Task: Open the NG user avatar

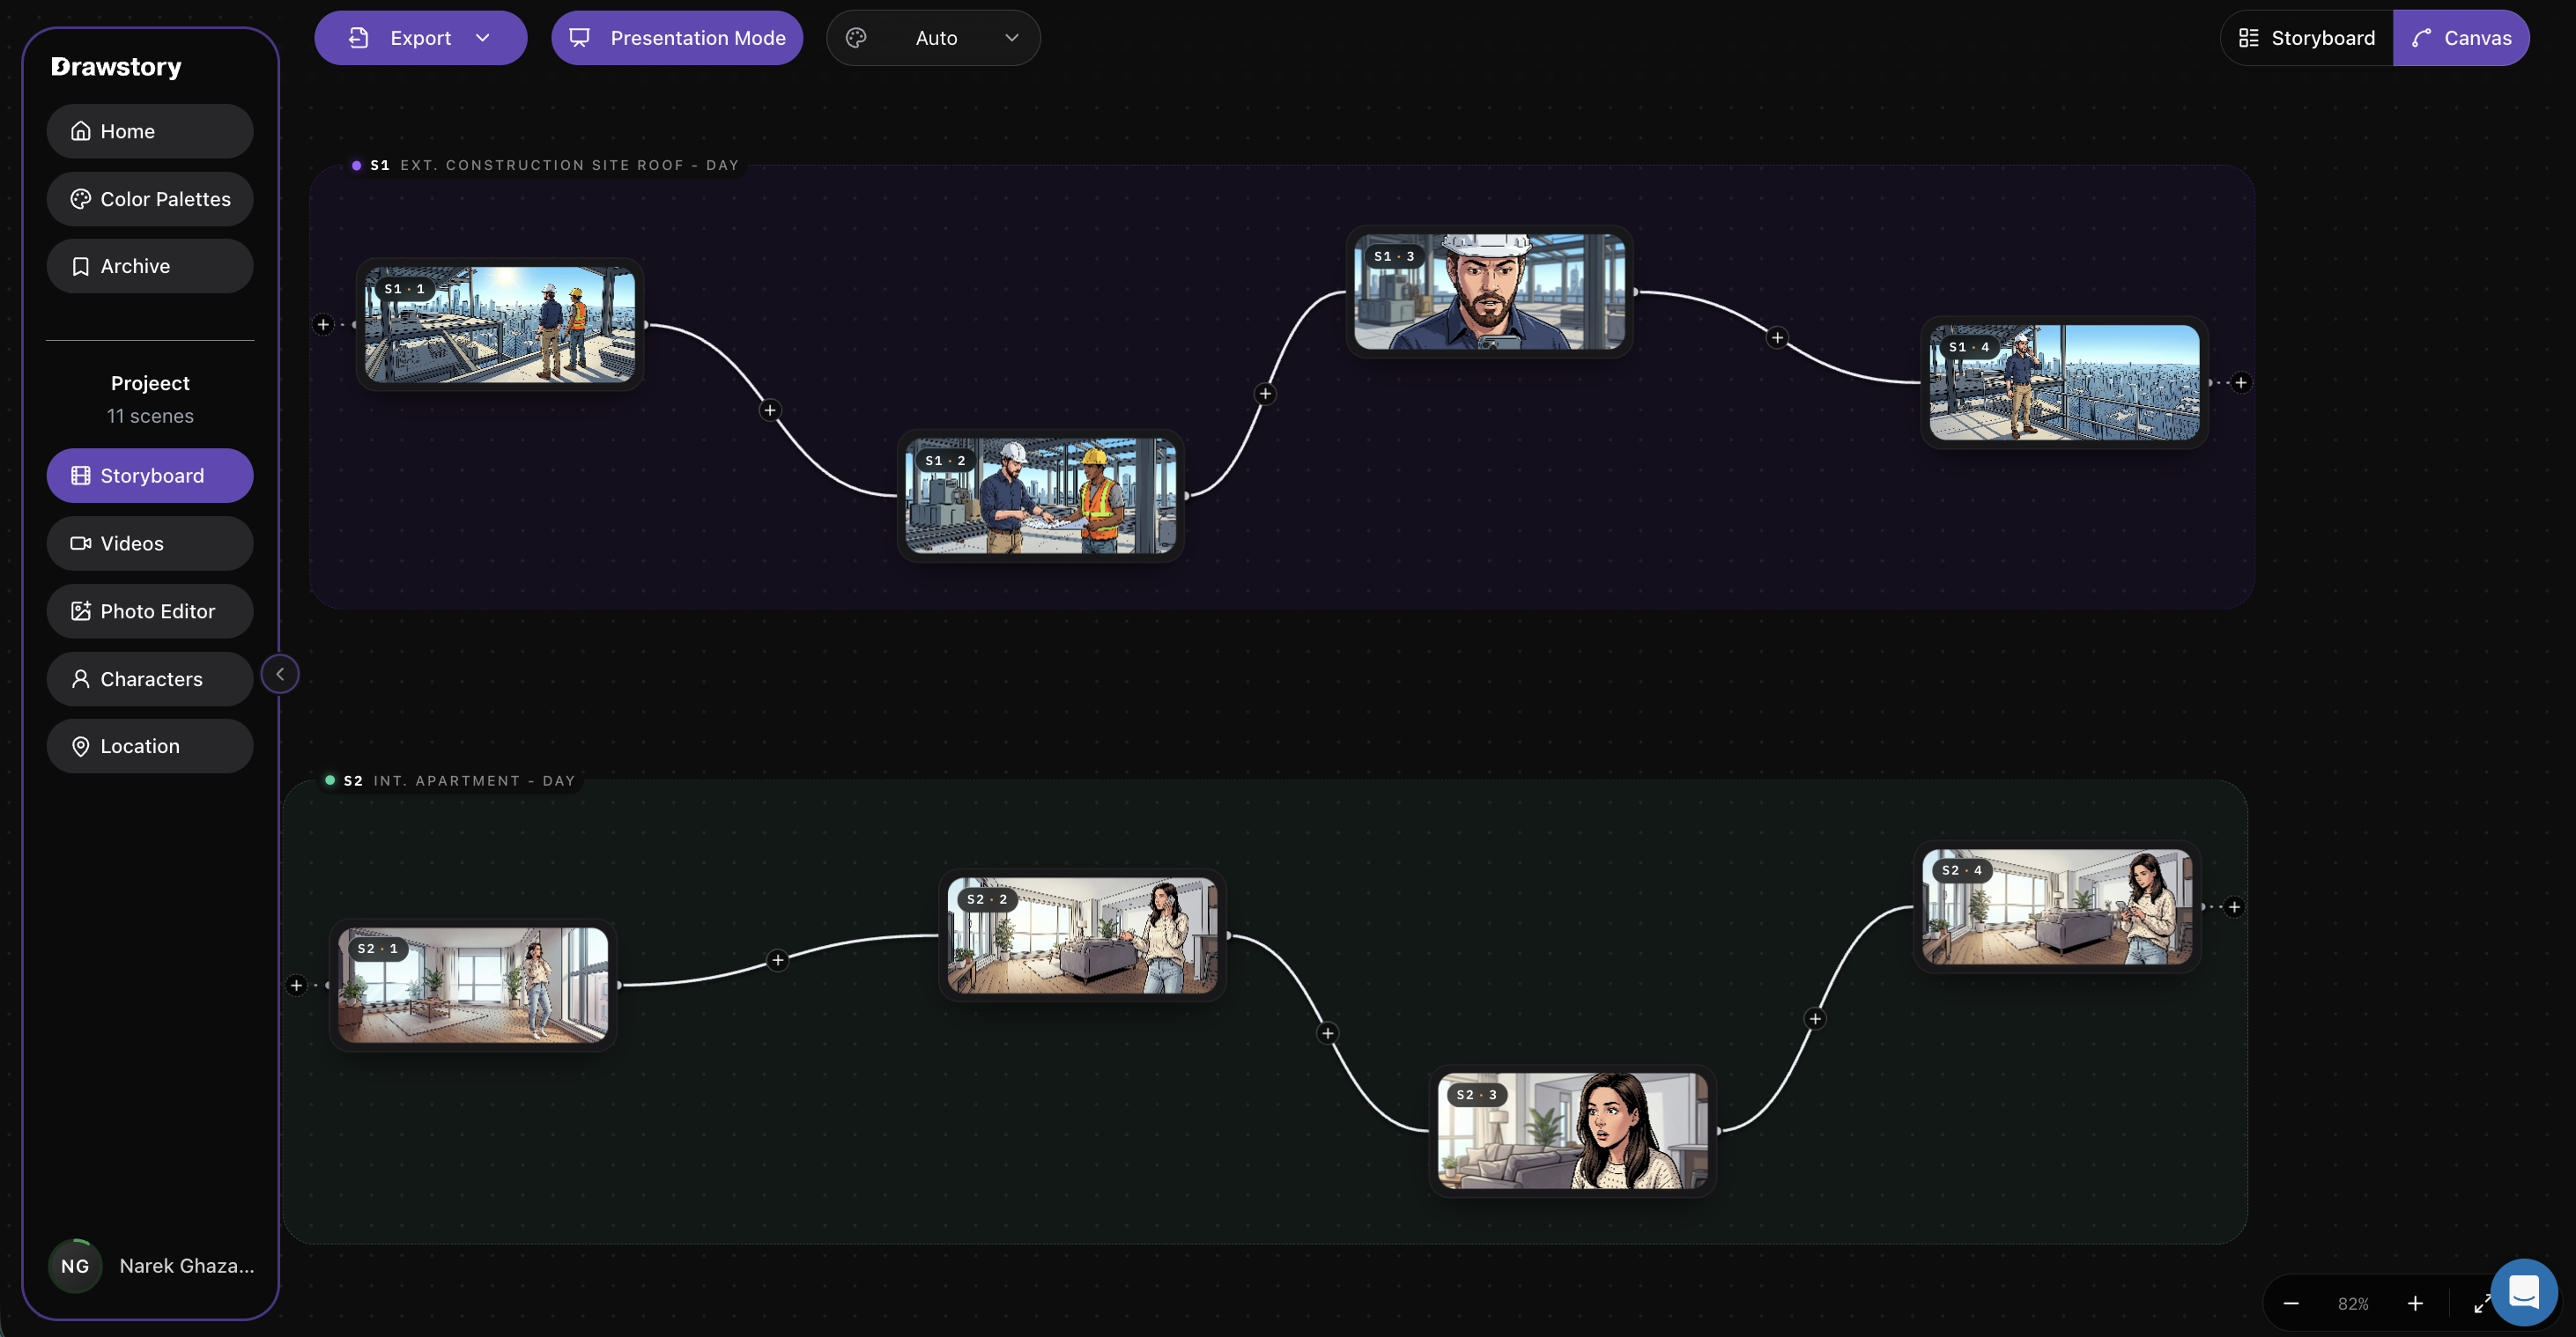Action: (75, 1266)
